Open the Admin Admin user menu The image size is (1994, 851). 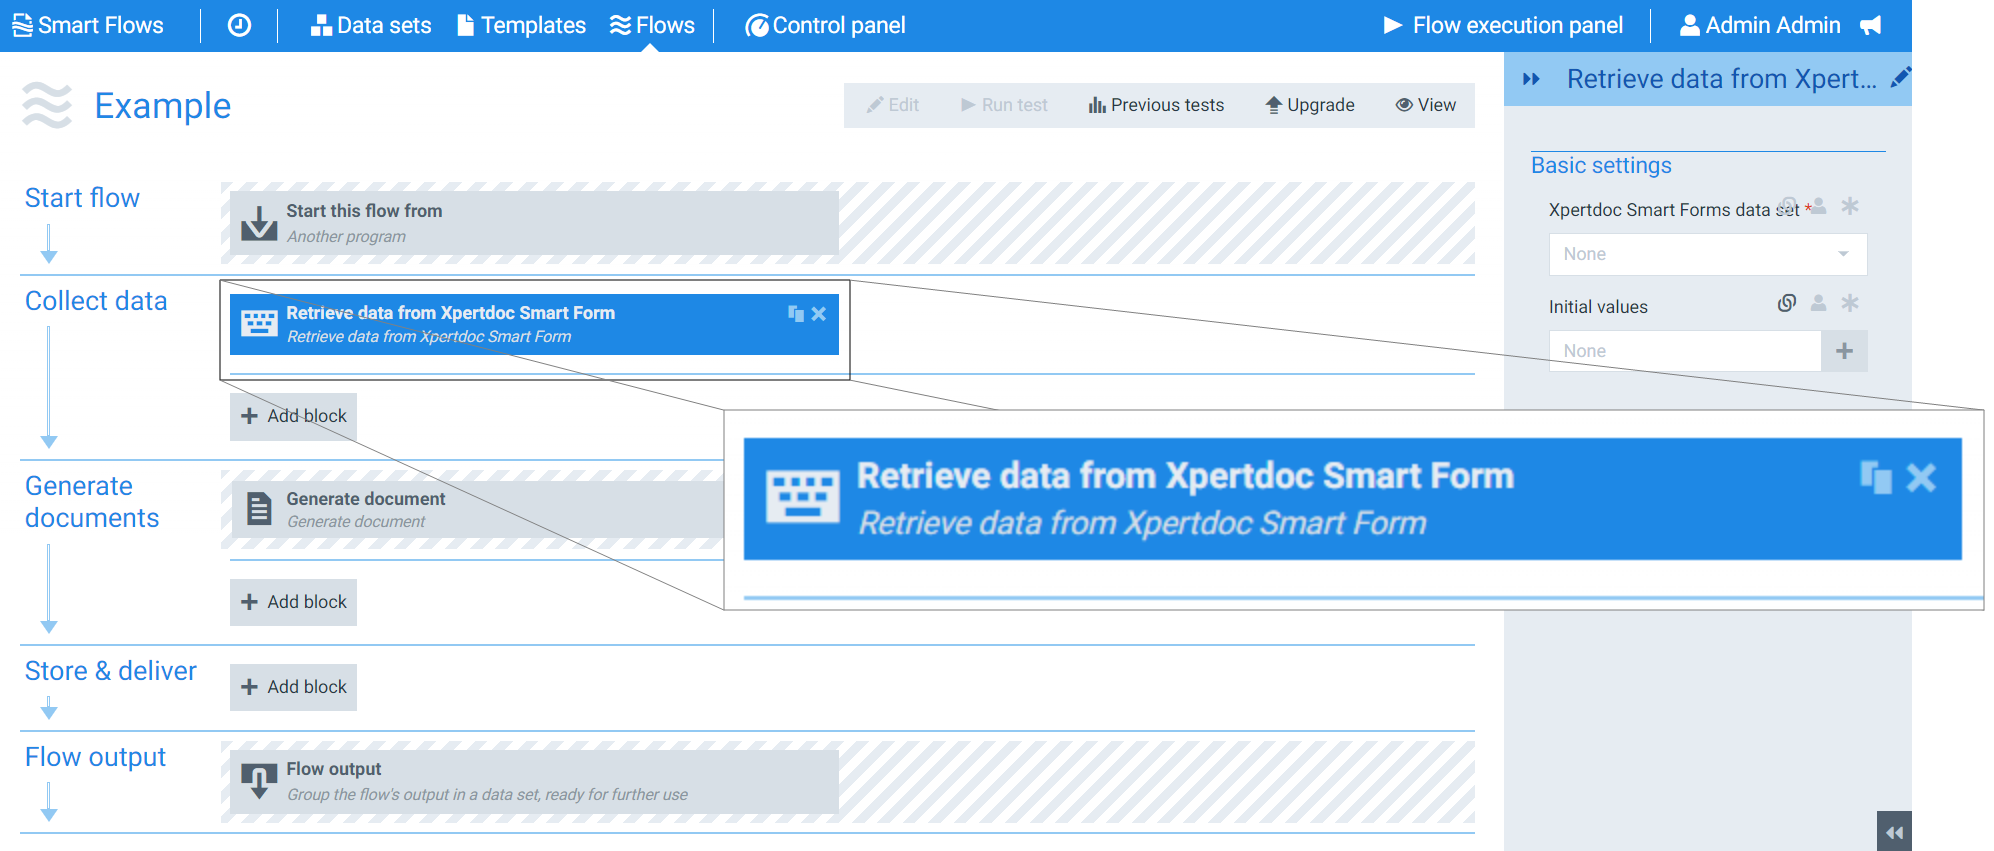(x=1760, y=25)
